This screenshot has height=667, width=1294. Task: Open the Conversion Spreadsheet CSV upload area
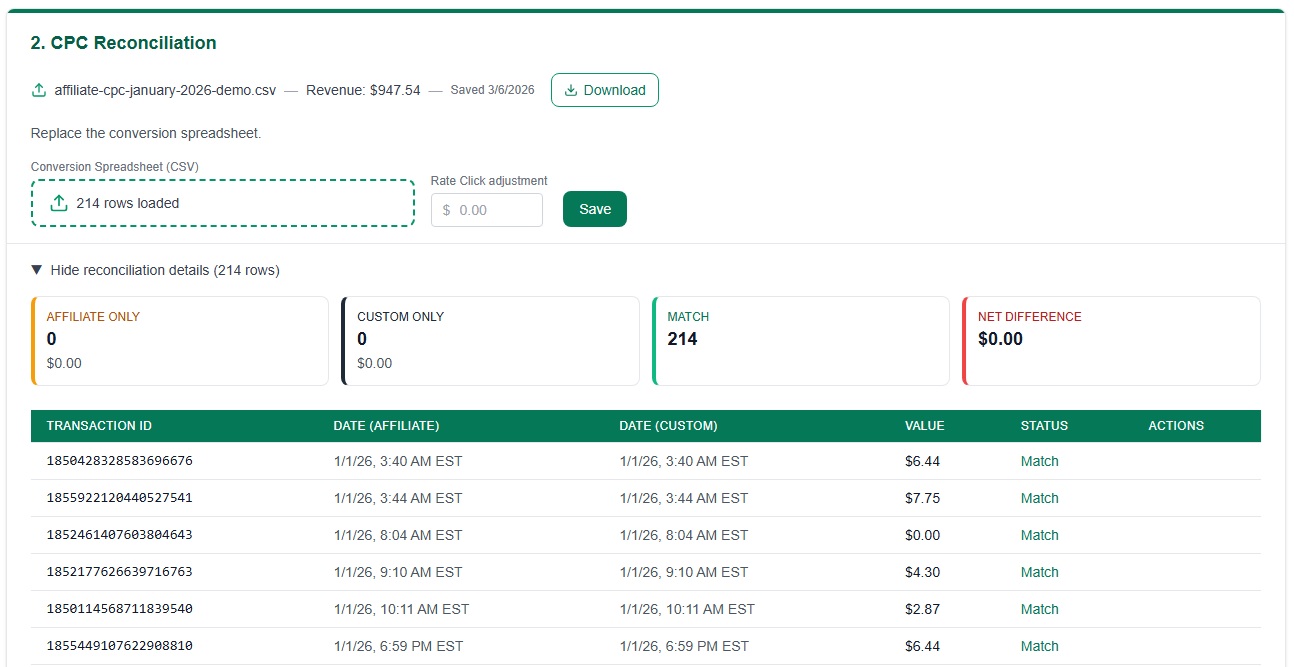[223, 203]
